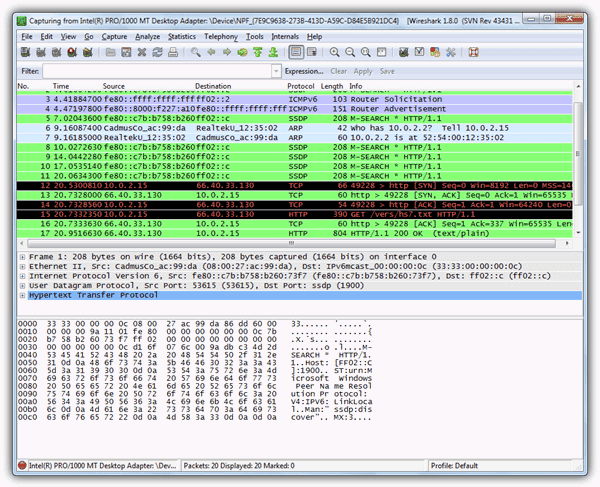Sort by the Protocol column header
600x487 pixels.
[x=300, y=86]
